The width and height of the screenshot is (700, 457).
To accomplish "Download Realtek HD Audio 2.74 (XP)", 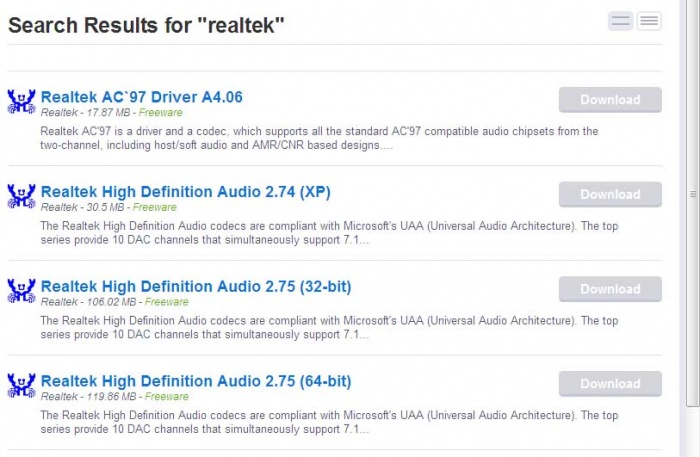I will click(610, 195).
